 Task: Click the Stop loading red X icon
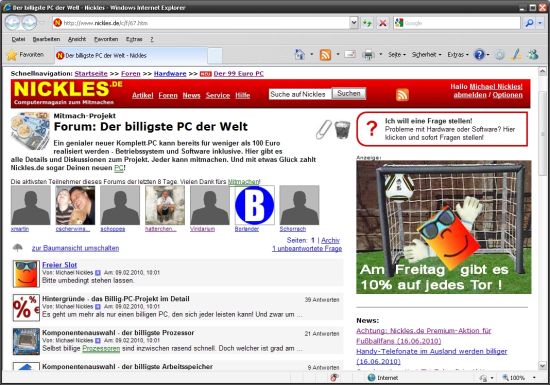(x=383, y=23)
